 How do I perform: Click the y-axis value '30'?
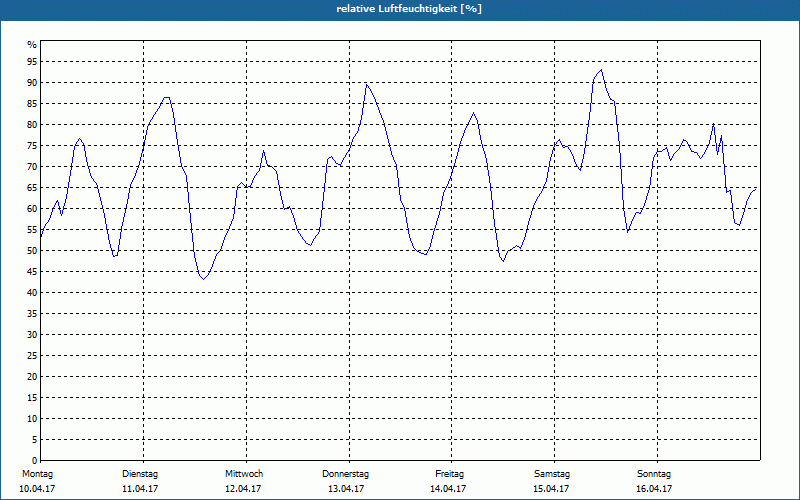[x=32, y=335]
